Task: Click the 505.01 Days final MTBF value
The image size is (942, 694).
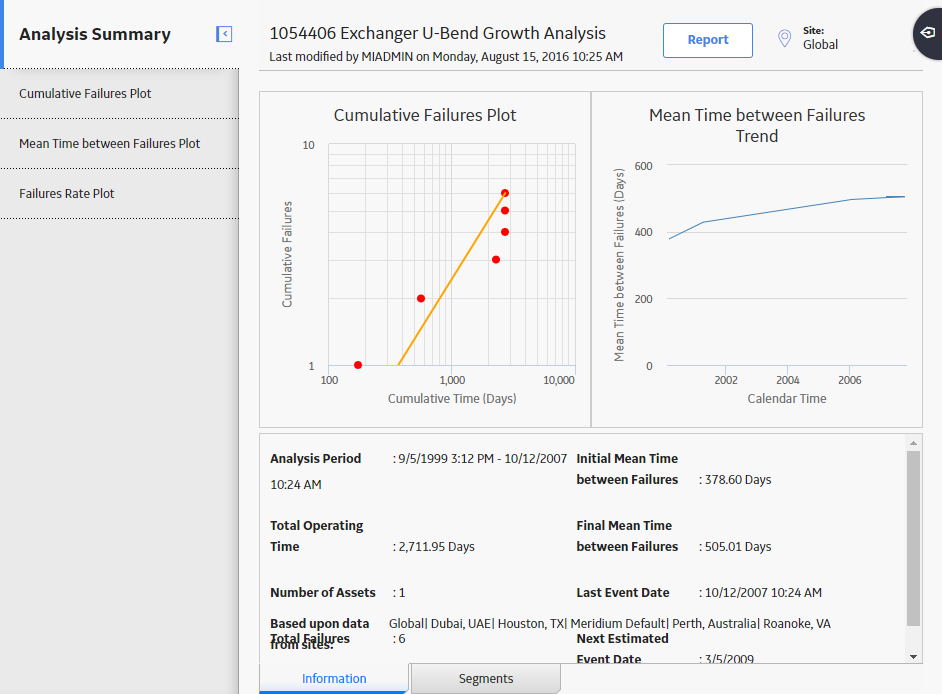Action: click(738, 547)
